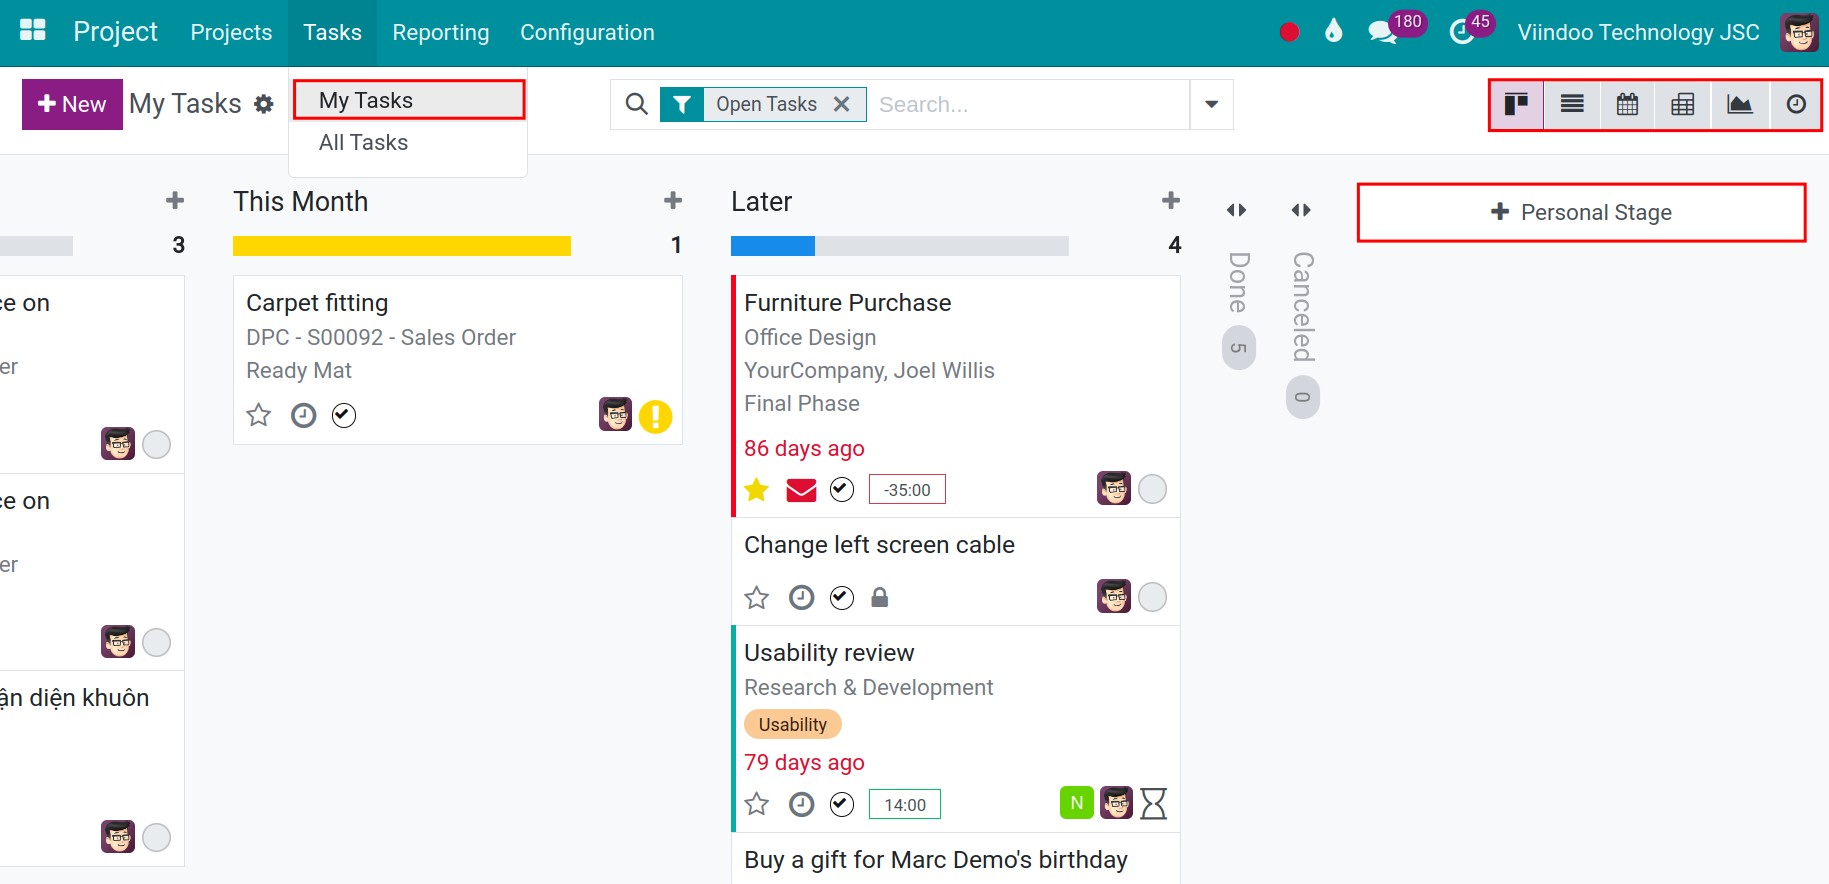
Task: Open activity clock on Carpet fitting
Action: click(x=303, y=415)
